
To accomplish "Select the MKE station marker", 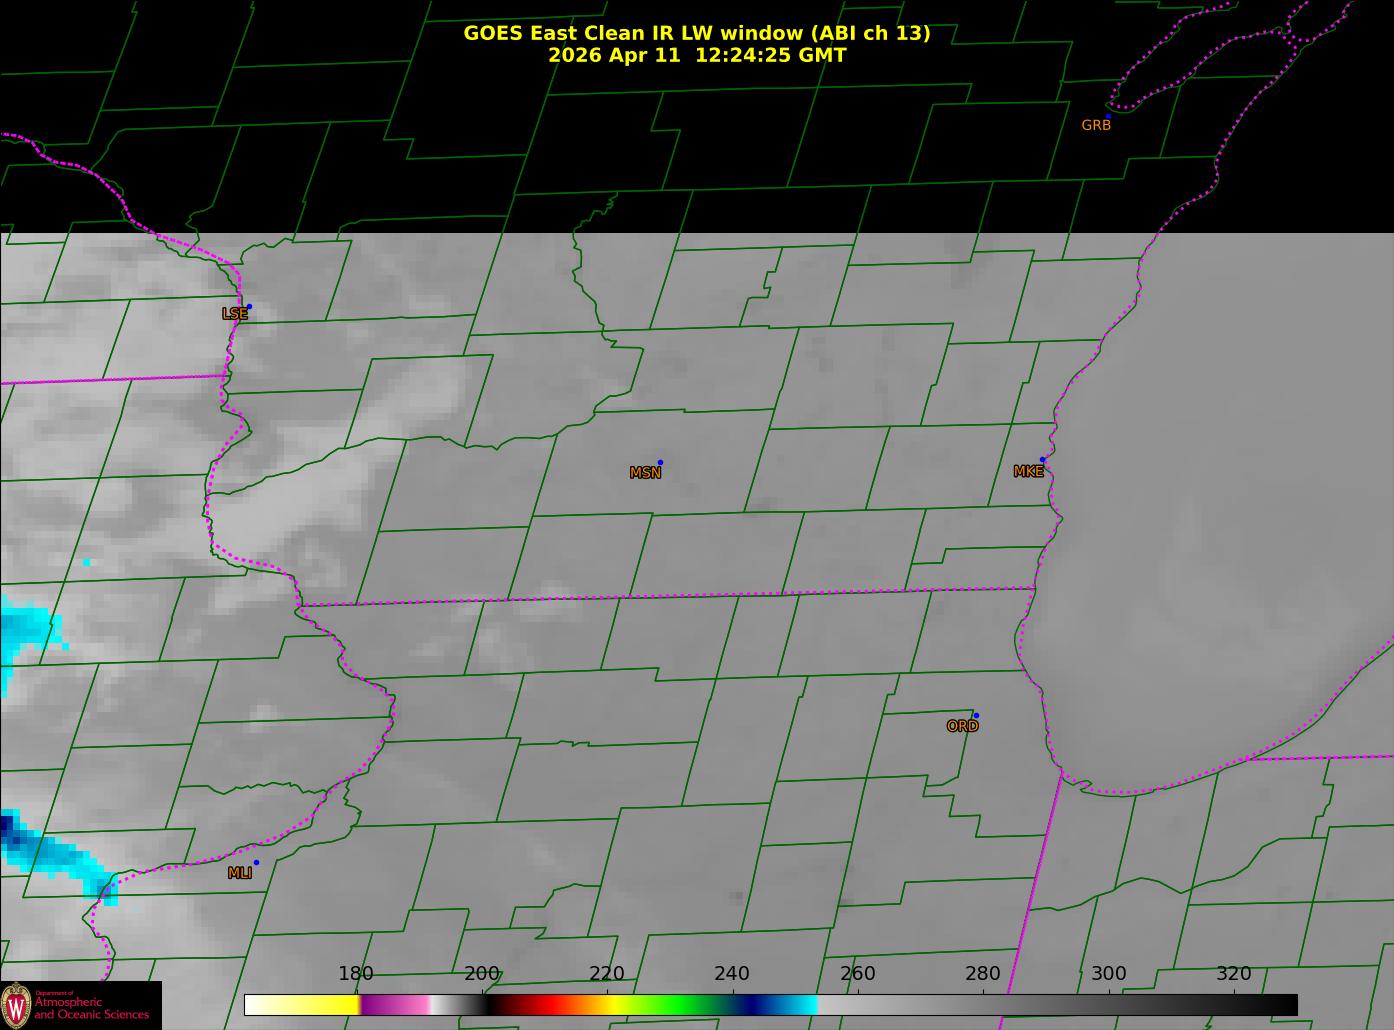I will (x=1042, y=460).
